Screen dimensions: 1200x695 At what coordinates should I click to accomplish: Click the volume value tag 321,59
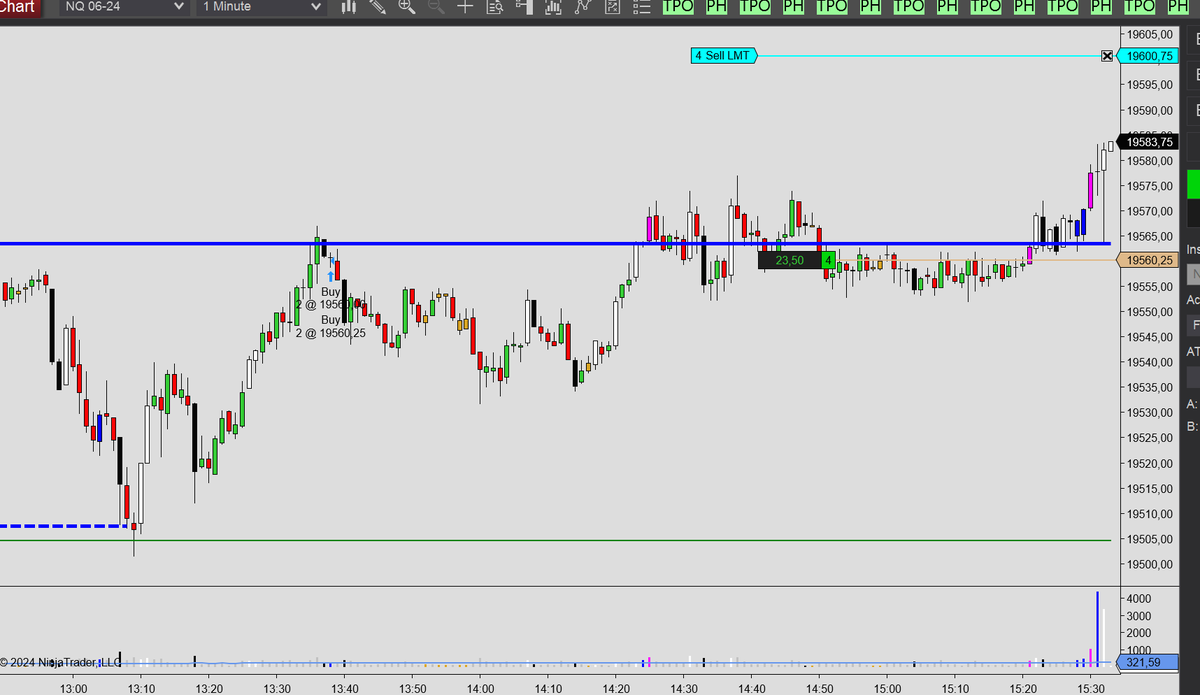point(1148,662)
